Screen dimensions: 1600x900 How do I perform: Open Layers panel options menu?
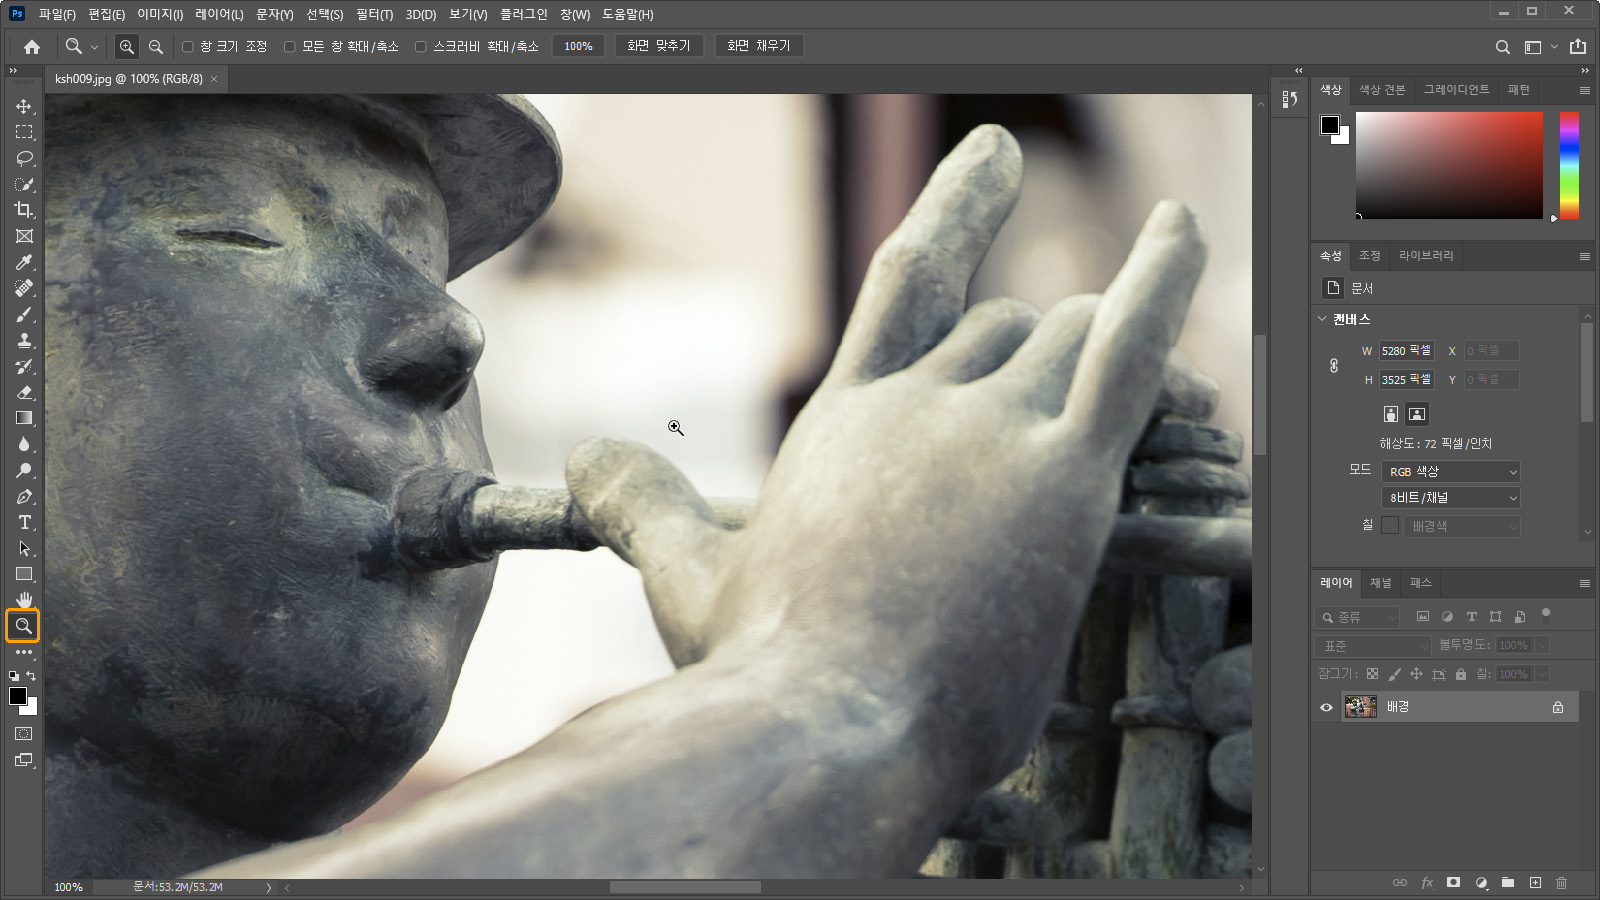1585,583
